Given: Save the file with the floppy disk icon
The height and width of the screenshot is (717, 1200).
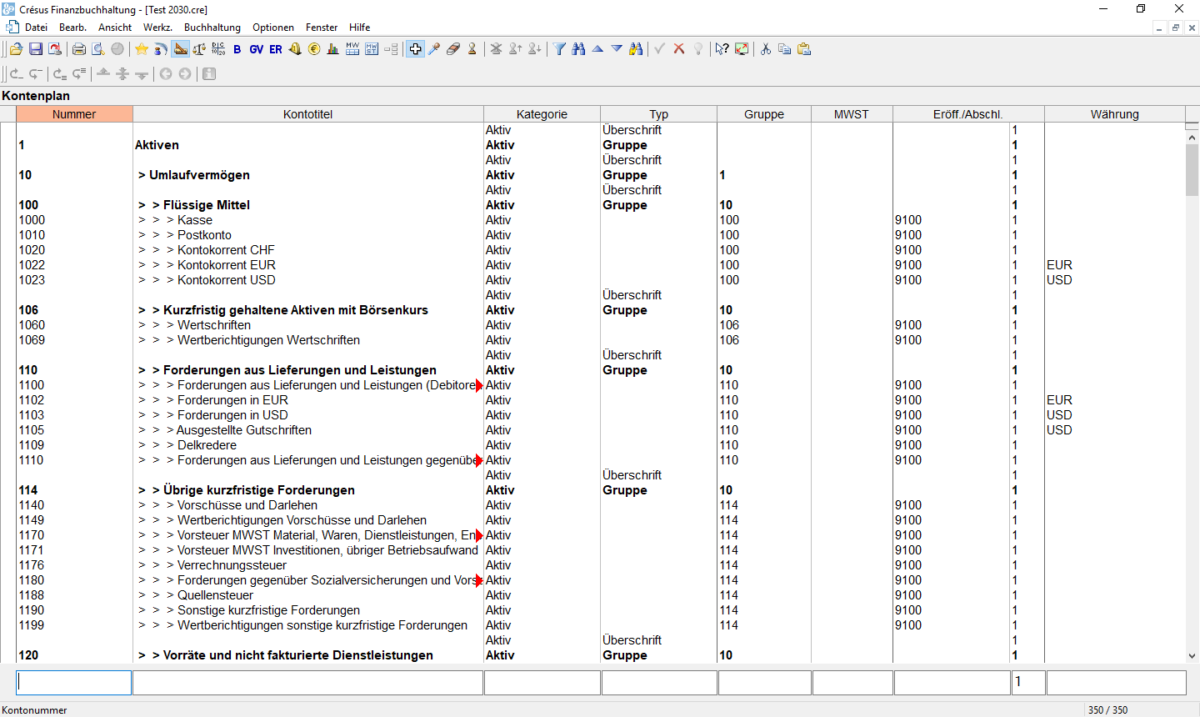Looking at the screenshot, I should [36, 49].
